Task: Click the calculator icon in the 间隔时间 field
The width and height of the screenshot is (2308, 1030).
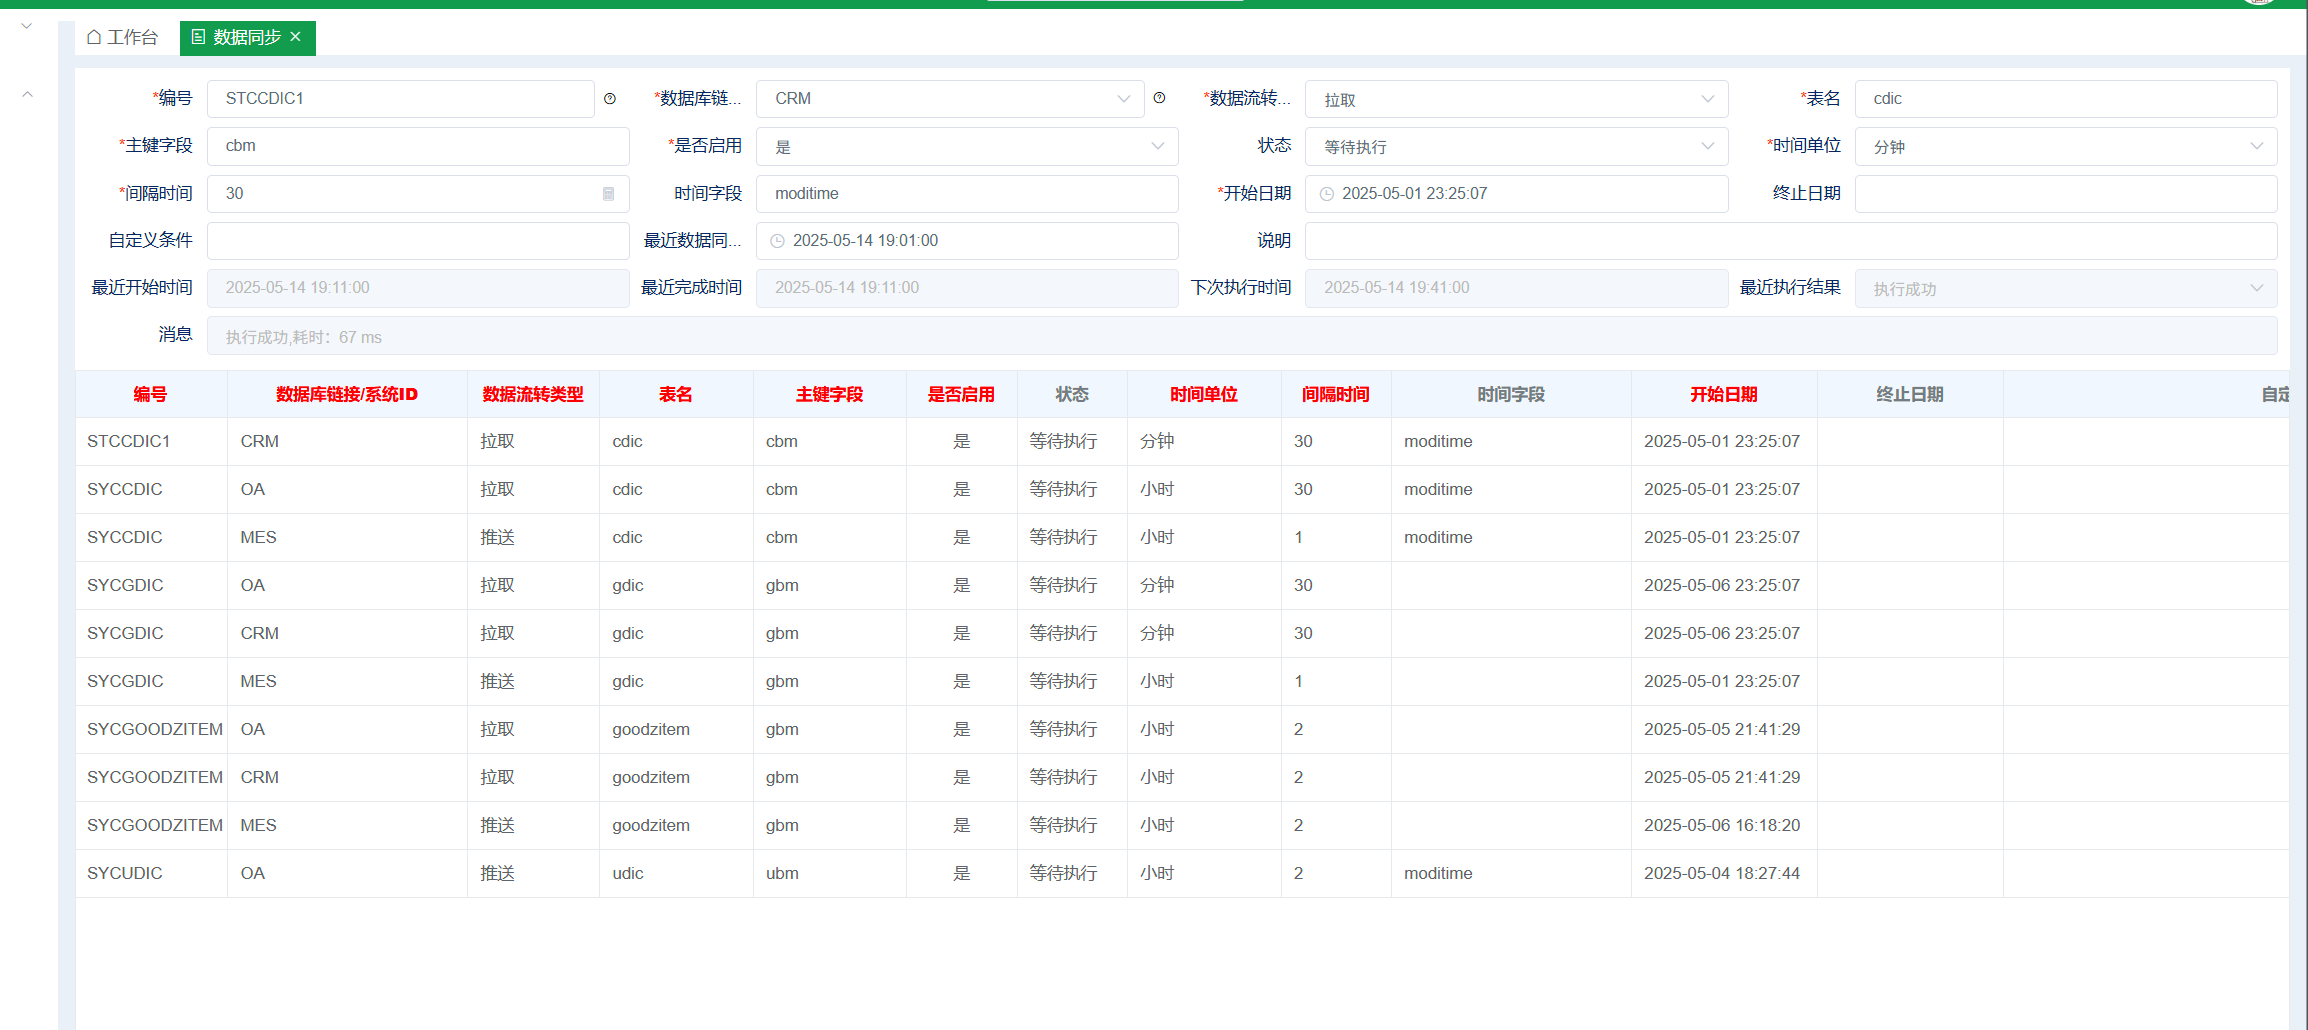Action: (x=608, y=194)
